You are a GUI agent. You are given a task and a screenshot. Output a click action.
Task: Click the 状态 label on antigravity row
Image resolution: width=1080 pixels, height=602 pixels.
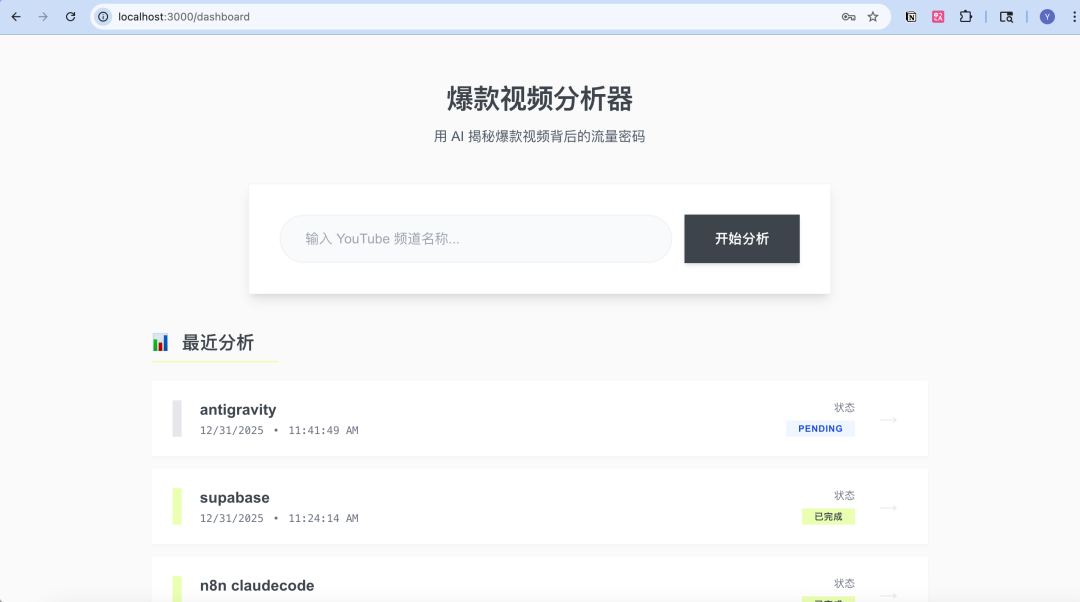coord(844,408)
